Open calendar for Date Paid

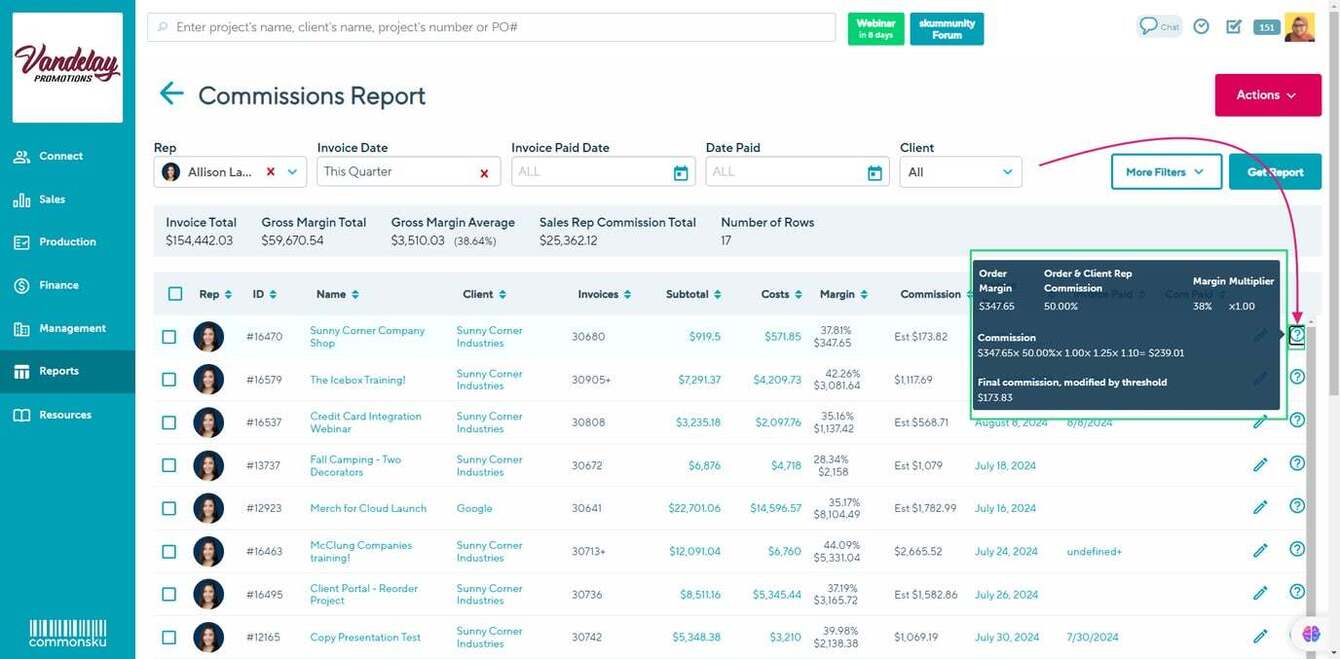(x=875, y=173)
